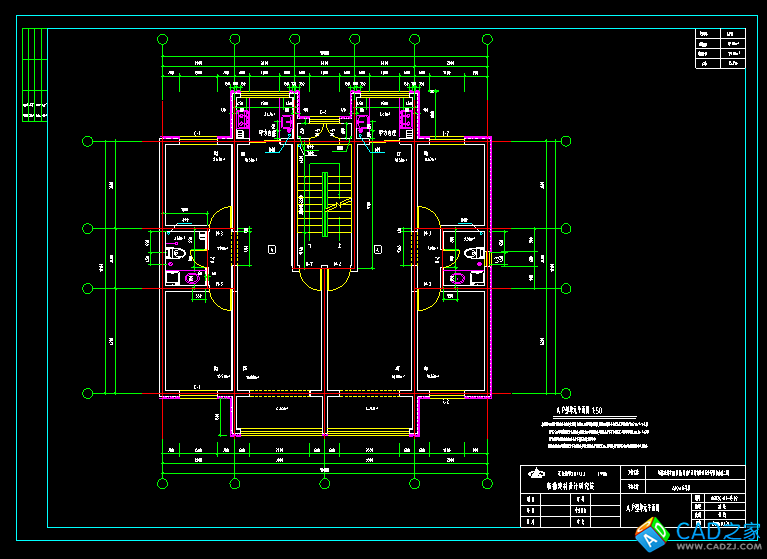
Task: Click the www.cadzj.com watermark link
Action: (716, 548)
